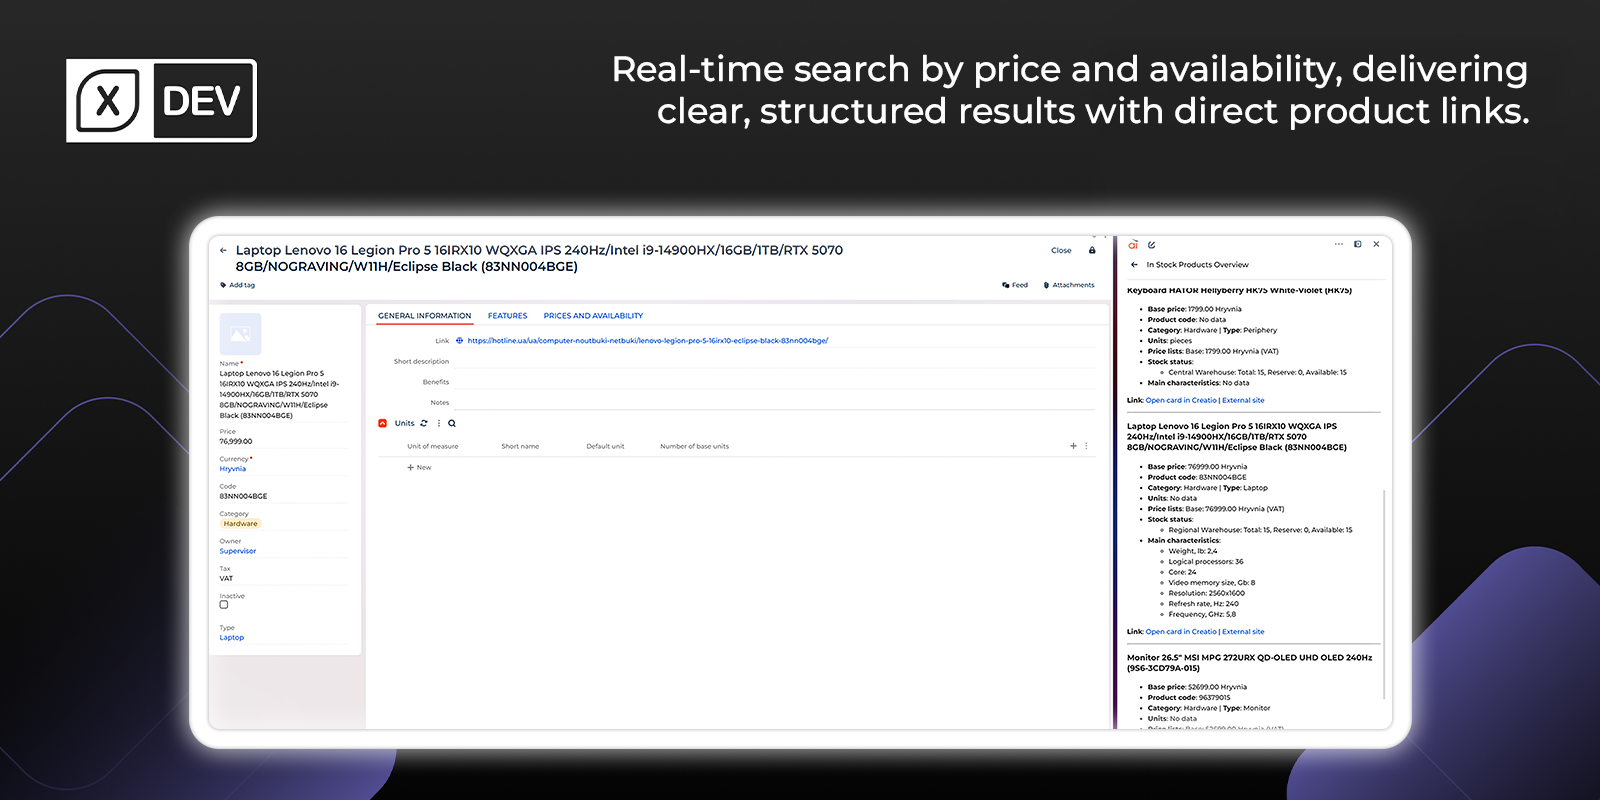Image resolution: width=1600 pixels, height=800 pixels.
Task: Click the Close button on the product page
Action: [x=1061, y=251]
